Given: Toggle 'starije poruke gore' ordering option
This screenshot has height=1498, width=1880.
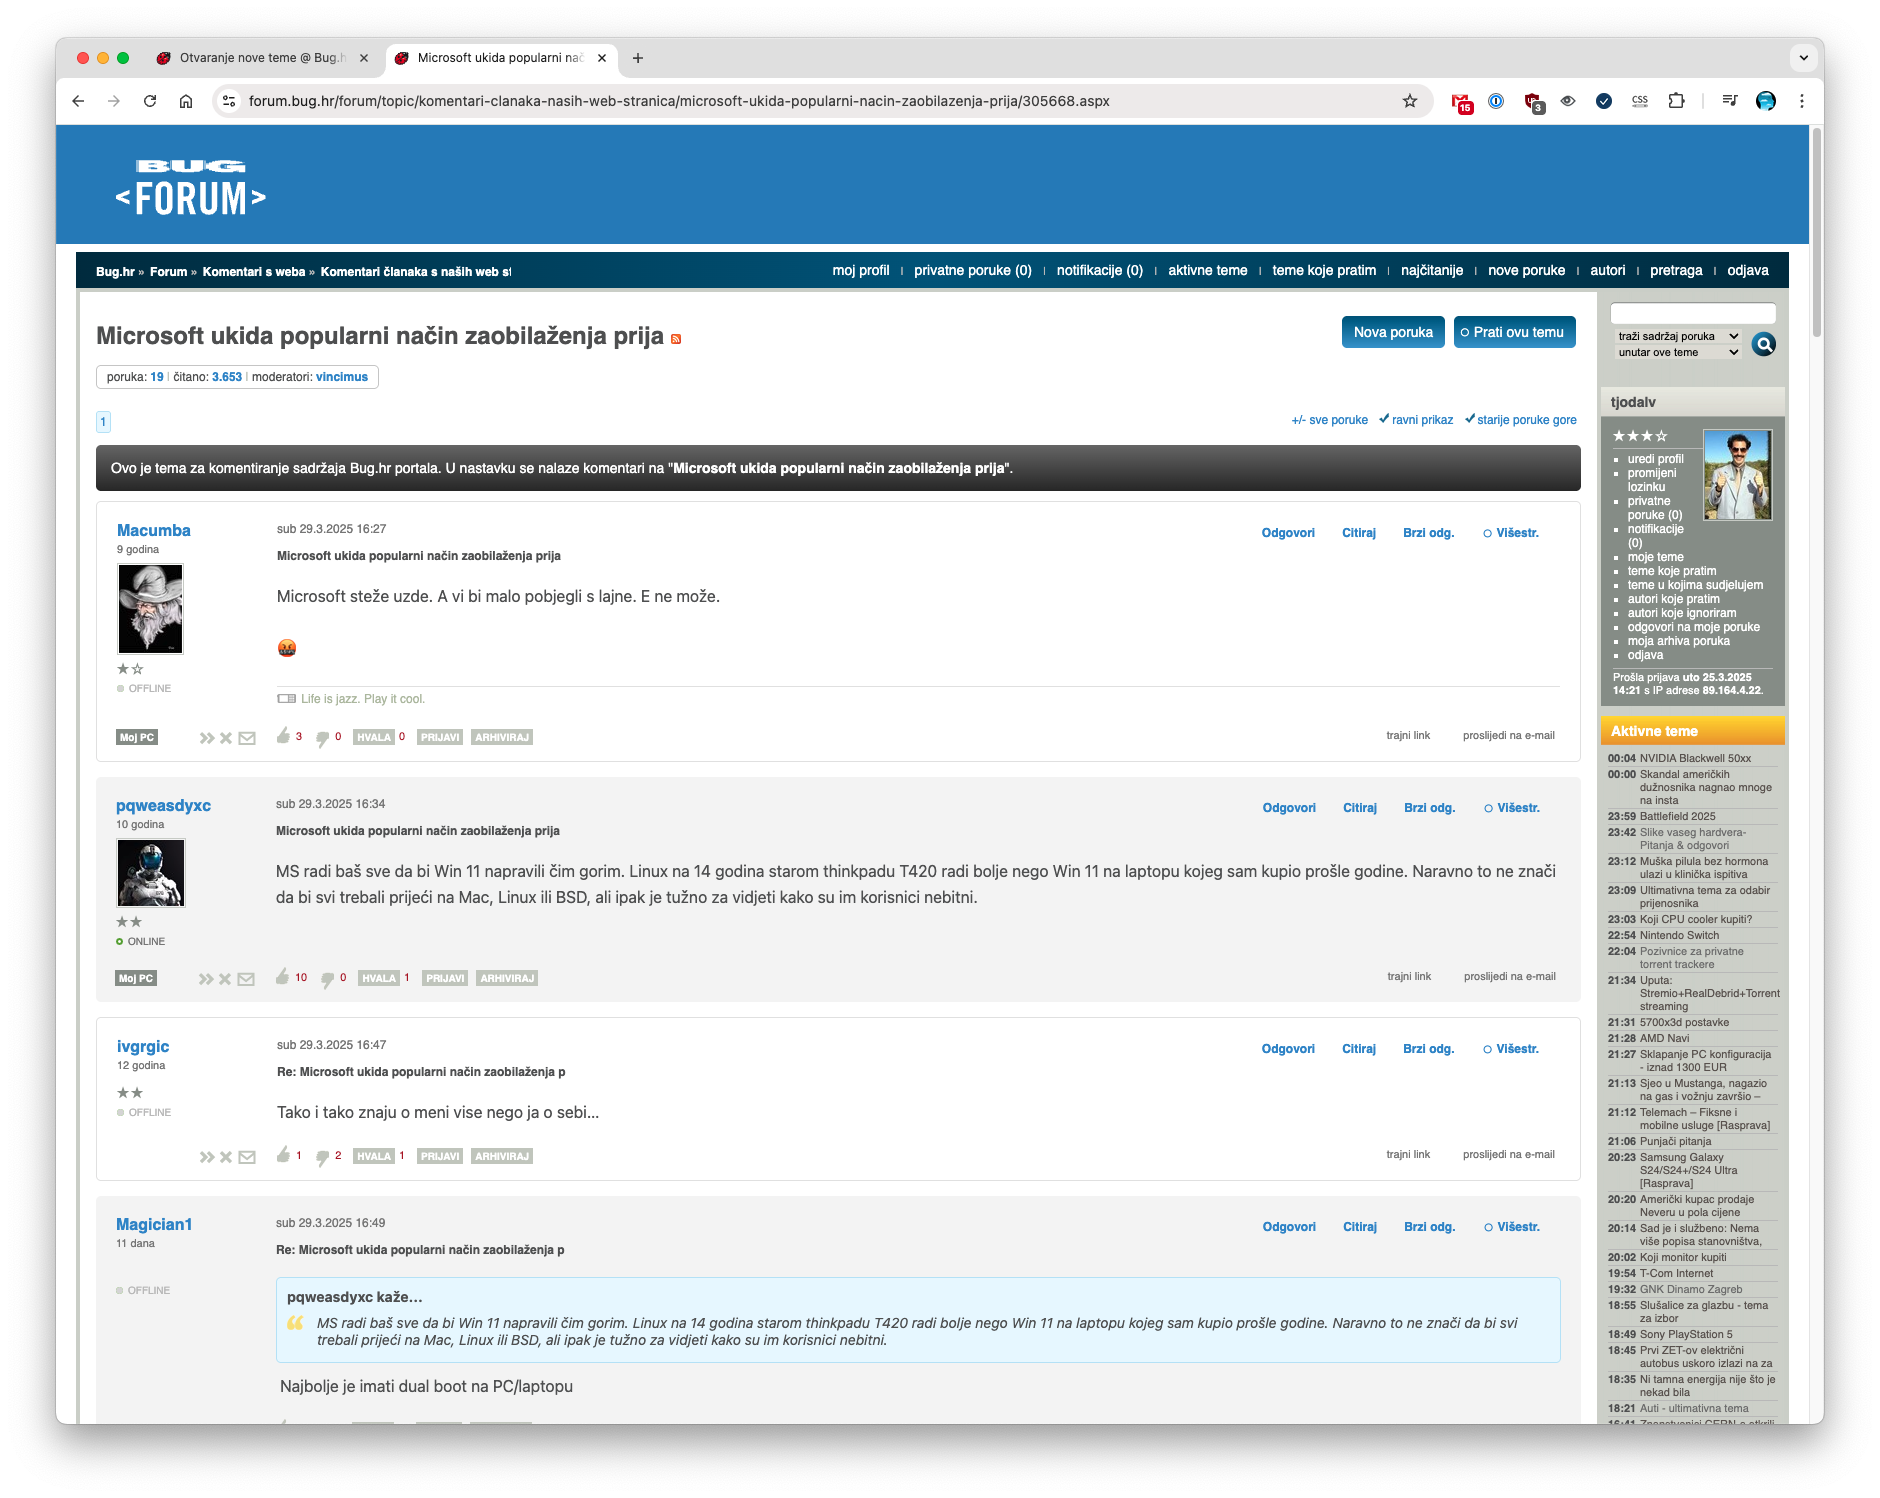Looking at the screenshot, I should pyautogui.click(x=1521, y=420).
